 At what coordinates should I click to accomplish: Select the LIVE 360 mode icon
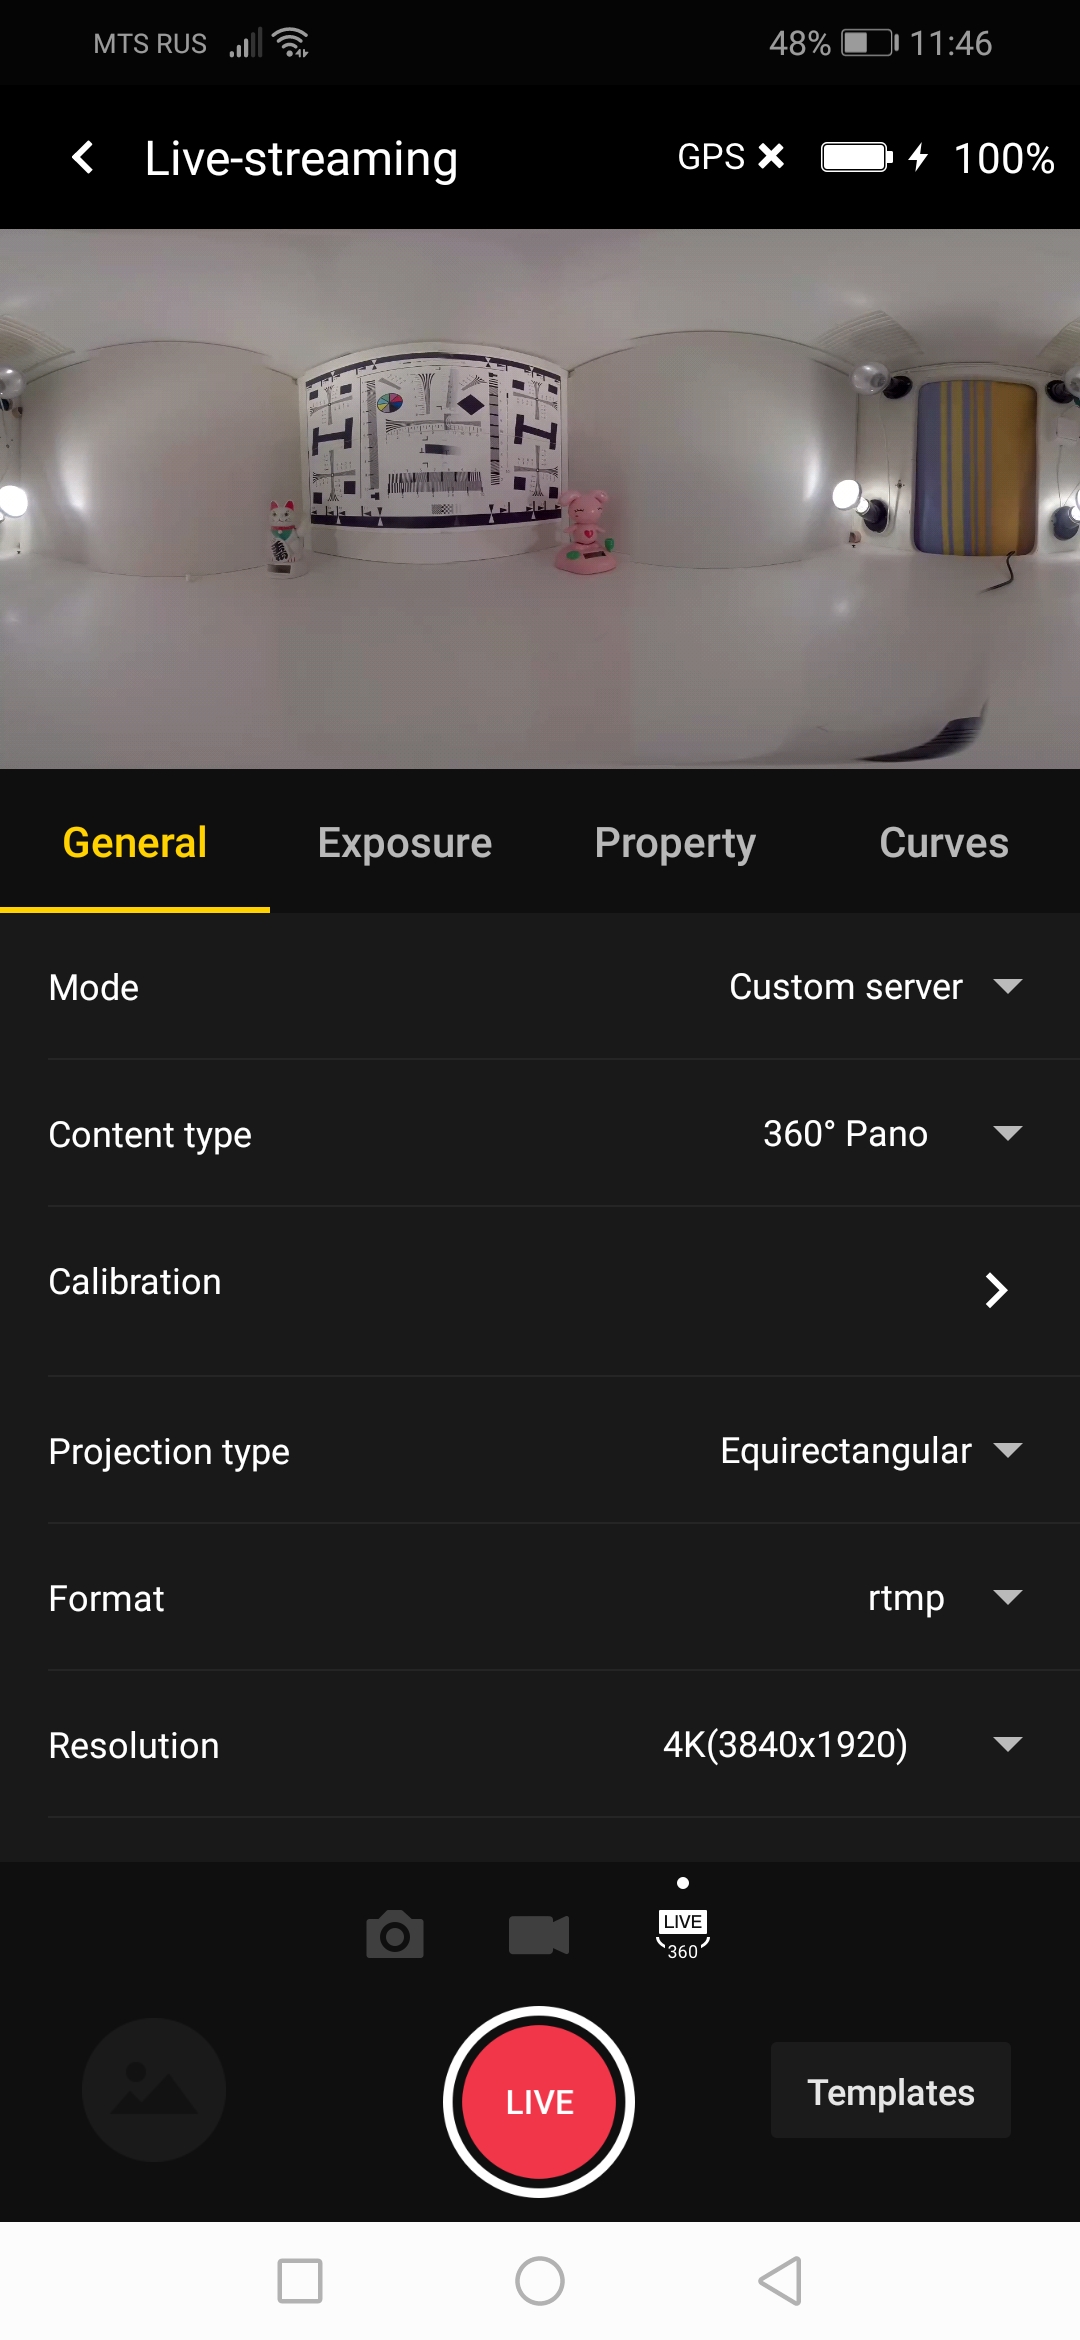[x=683, y=1935]
